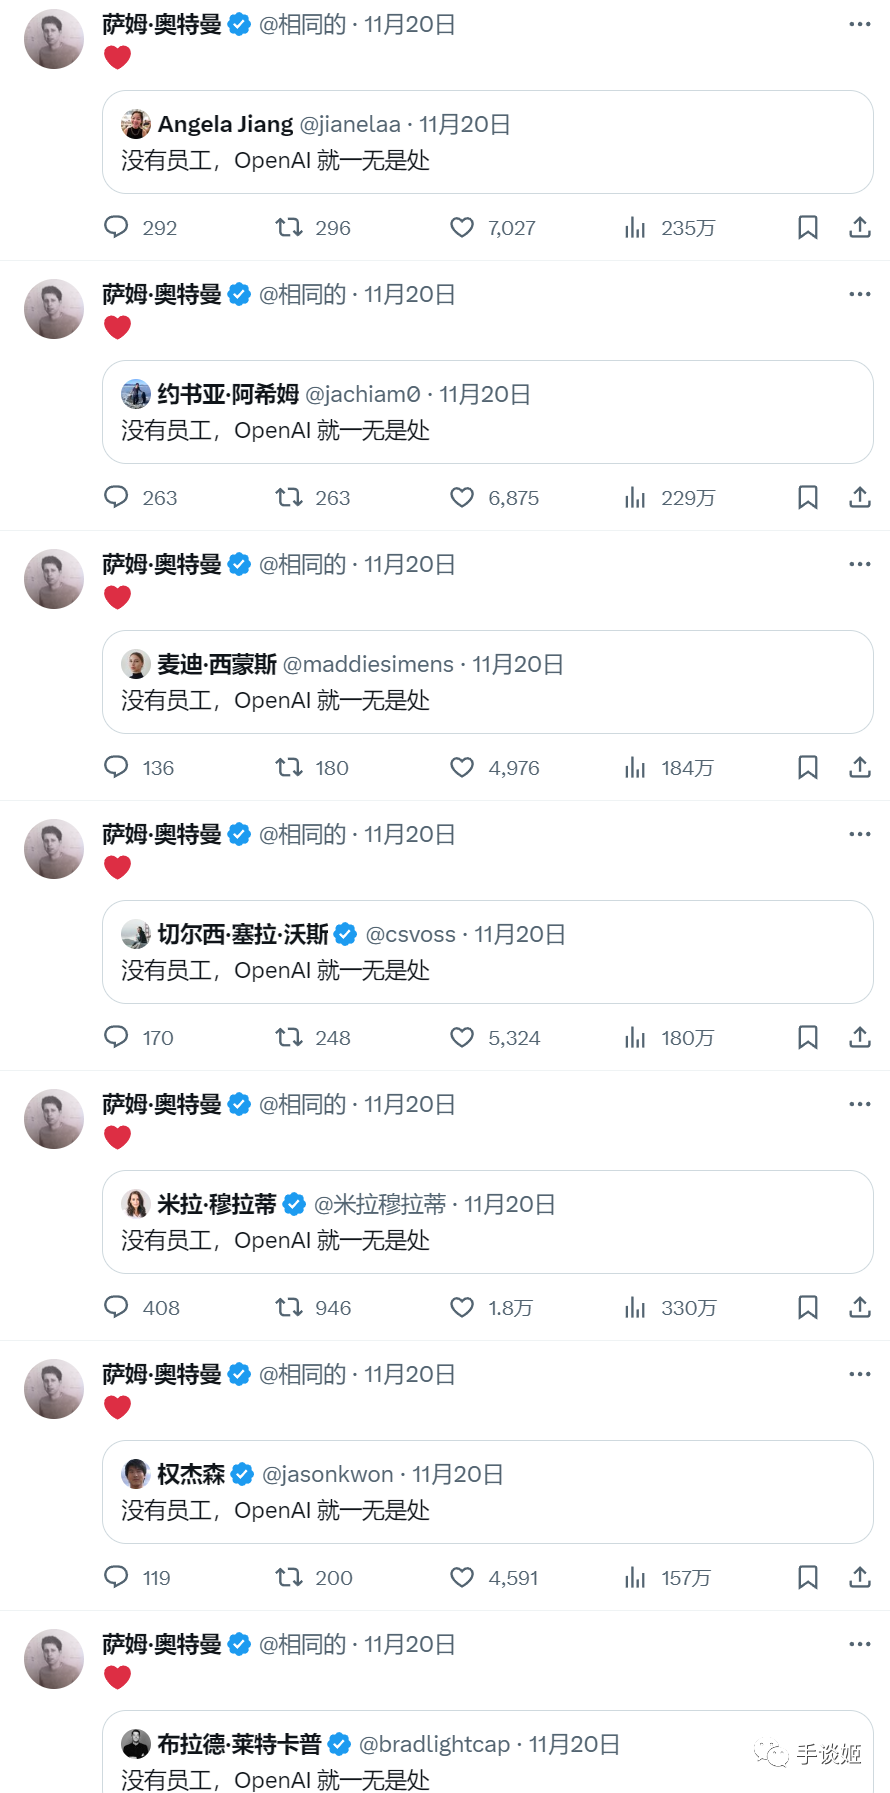Retweet the post with 946 retweets
890x1793 pixels.
tap(289, 1308)
